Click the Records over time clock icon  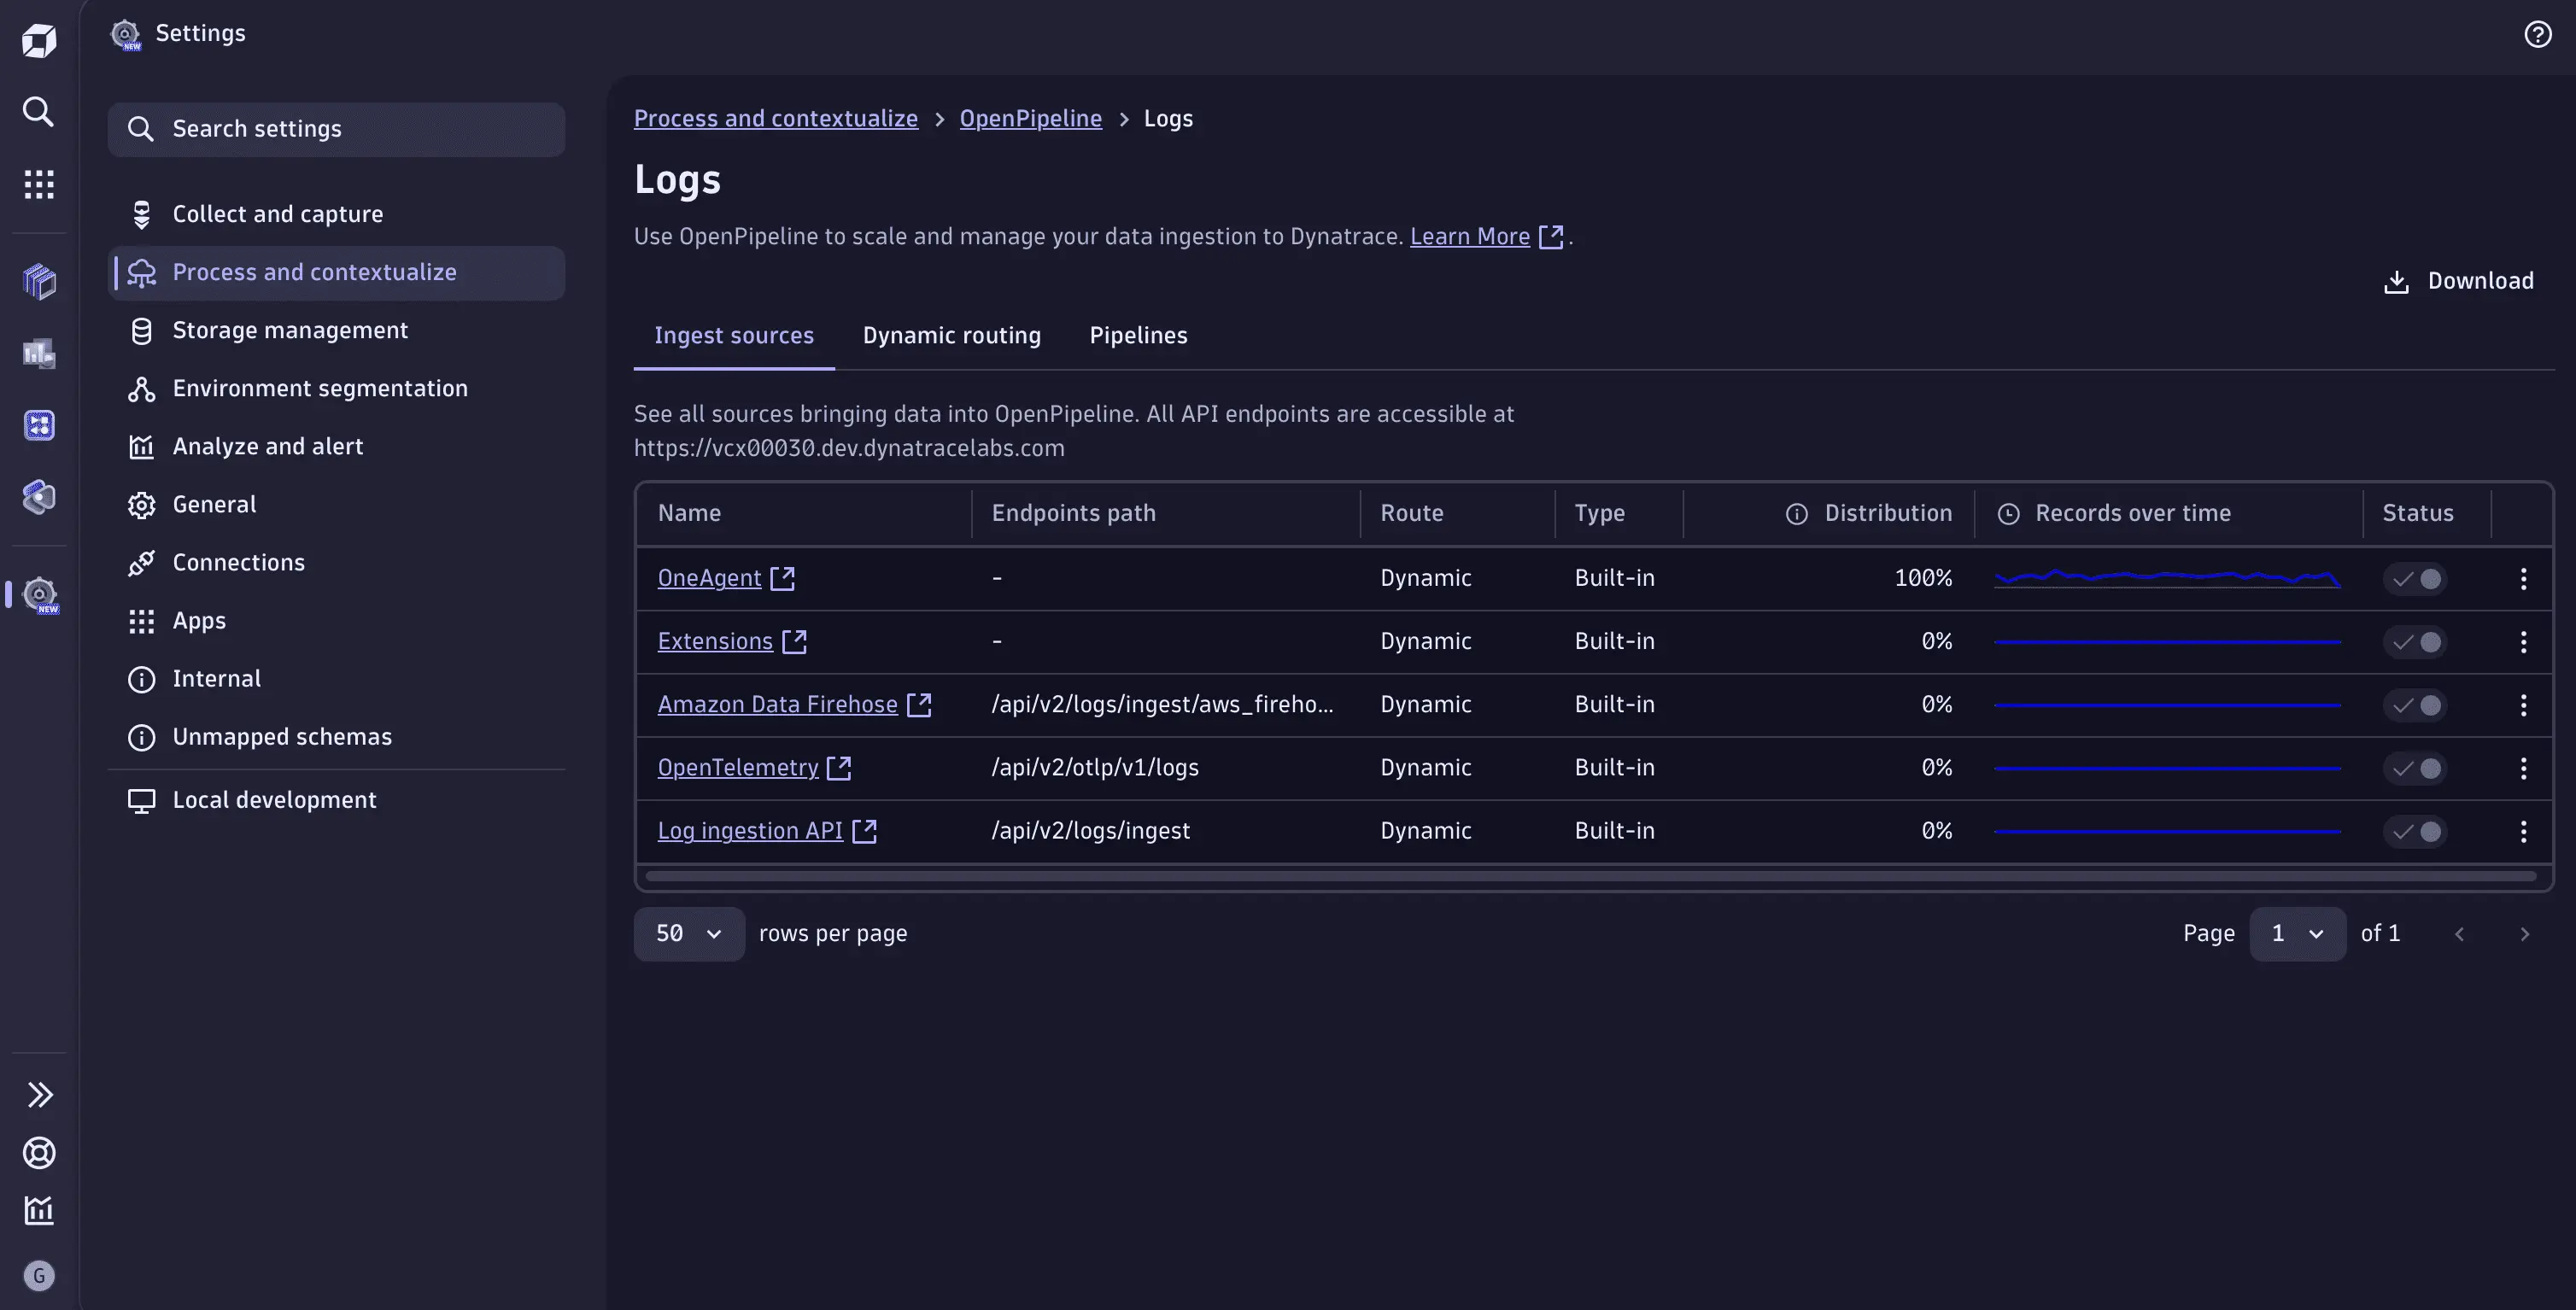[x=2008, y=514]
